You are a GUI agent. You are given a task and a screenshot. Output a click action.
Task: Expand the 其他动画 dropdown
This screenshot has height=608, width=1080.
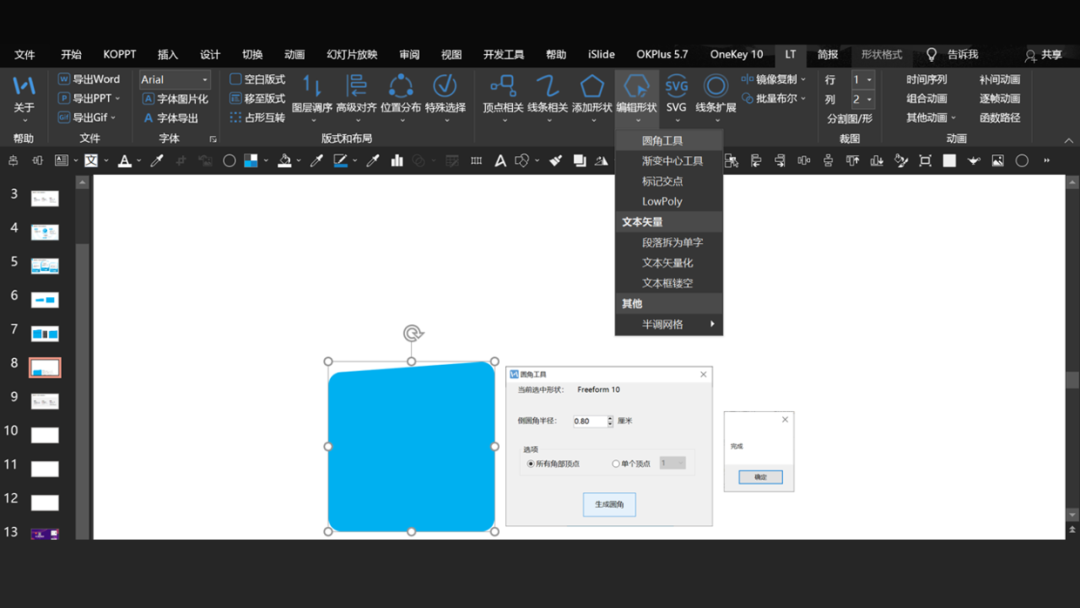pos(953,118)
